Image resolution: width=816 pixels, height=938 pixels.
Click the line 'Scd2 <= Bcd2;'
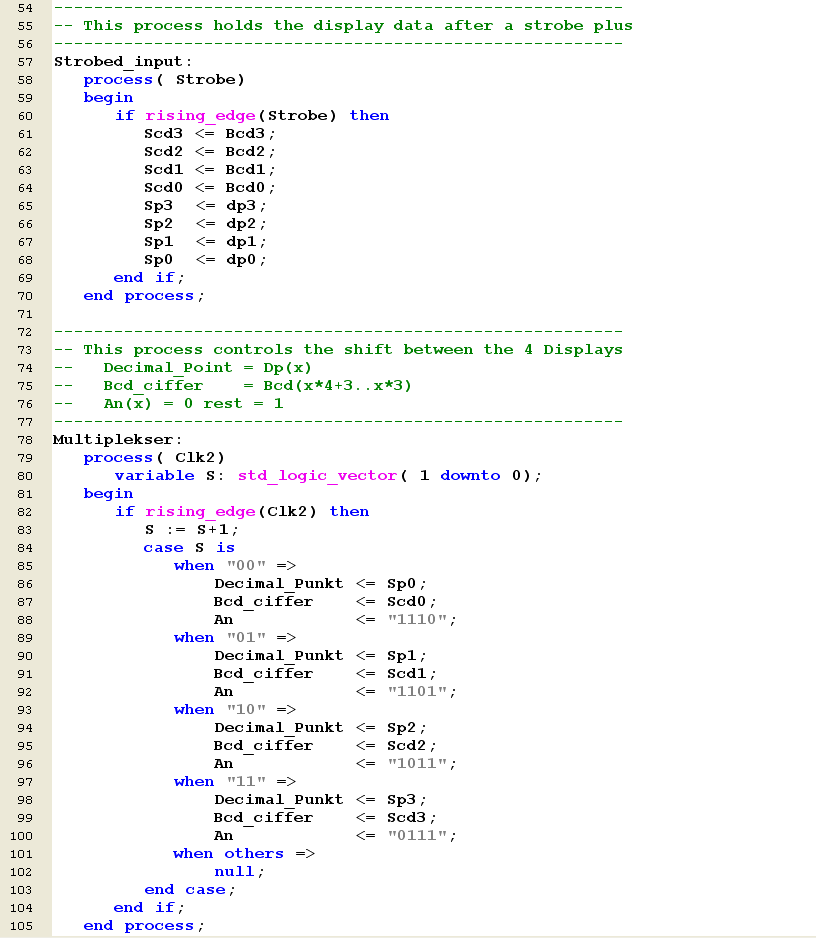[x=209, y=151]
